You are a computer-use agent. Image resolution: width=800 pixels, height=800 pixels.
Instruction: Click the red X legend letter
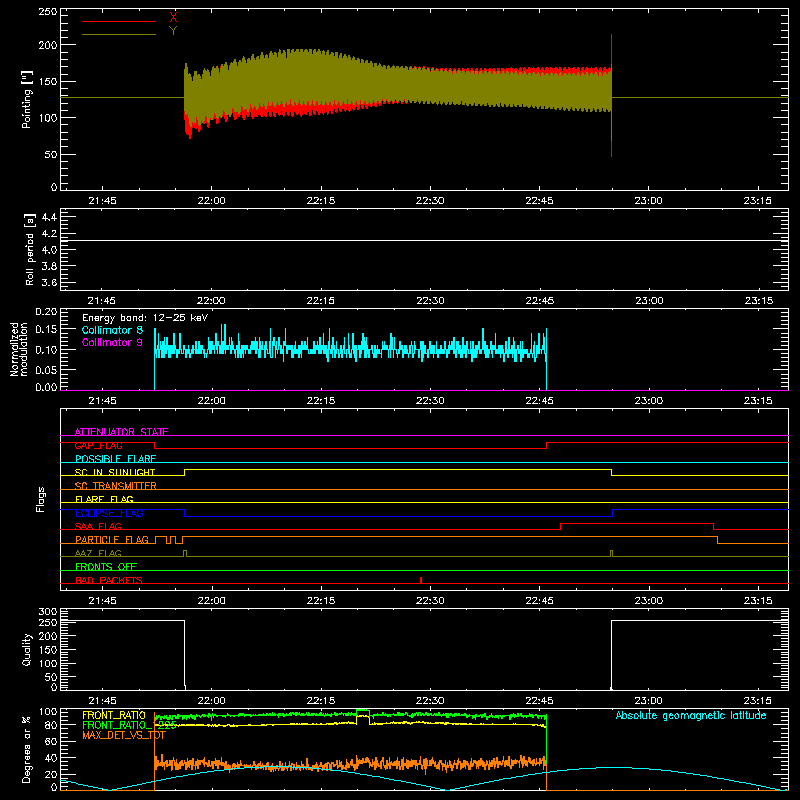coord(173,18)
